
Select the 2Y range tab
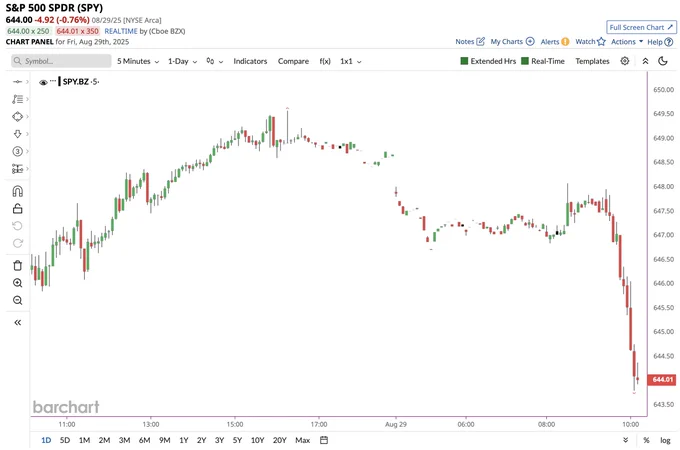[202, 440]
